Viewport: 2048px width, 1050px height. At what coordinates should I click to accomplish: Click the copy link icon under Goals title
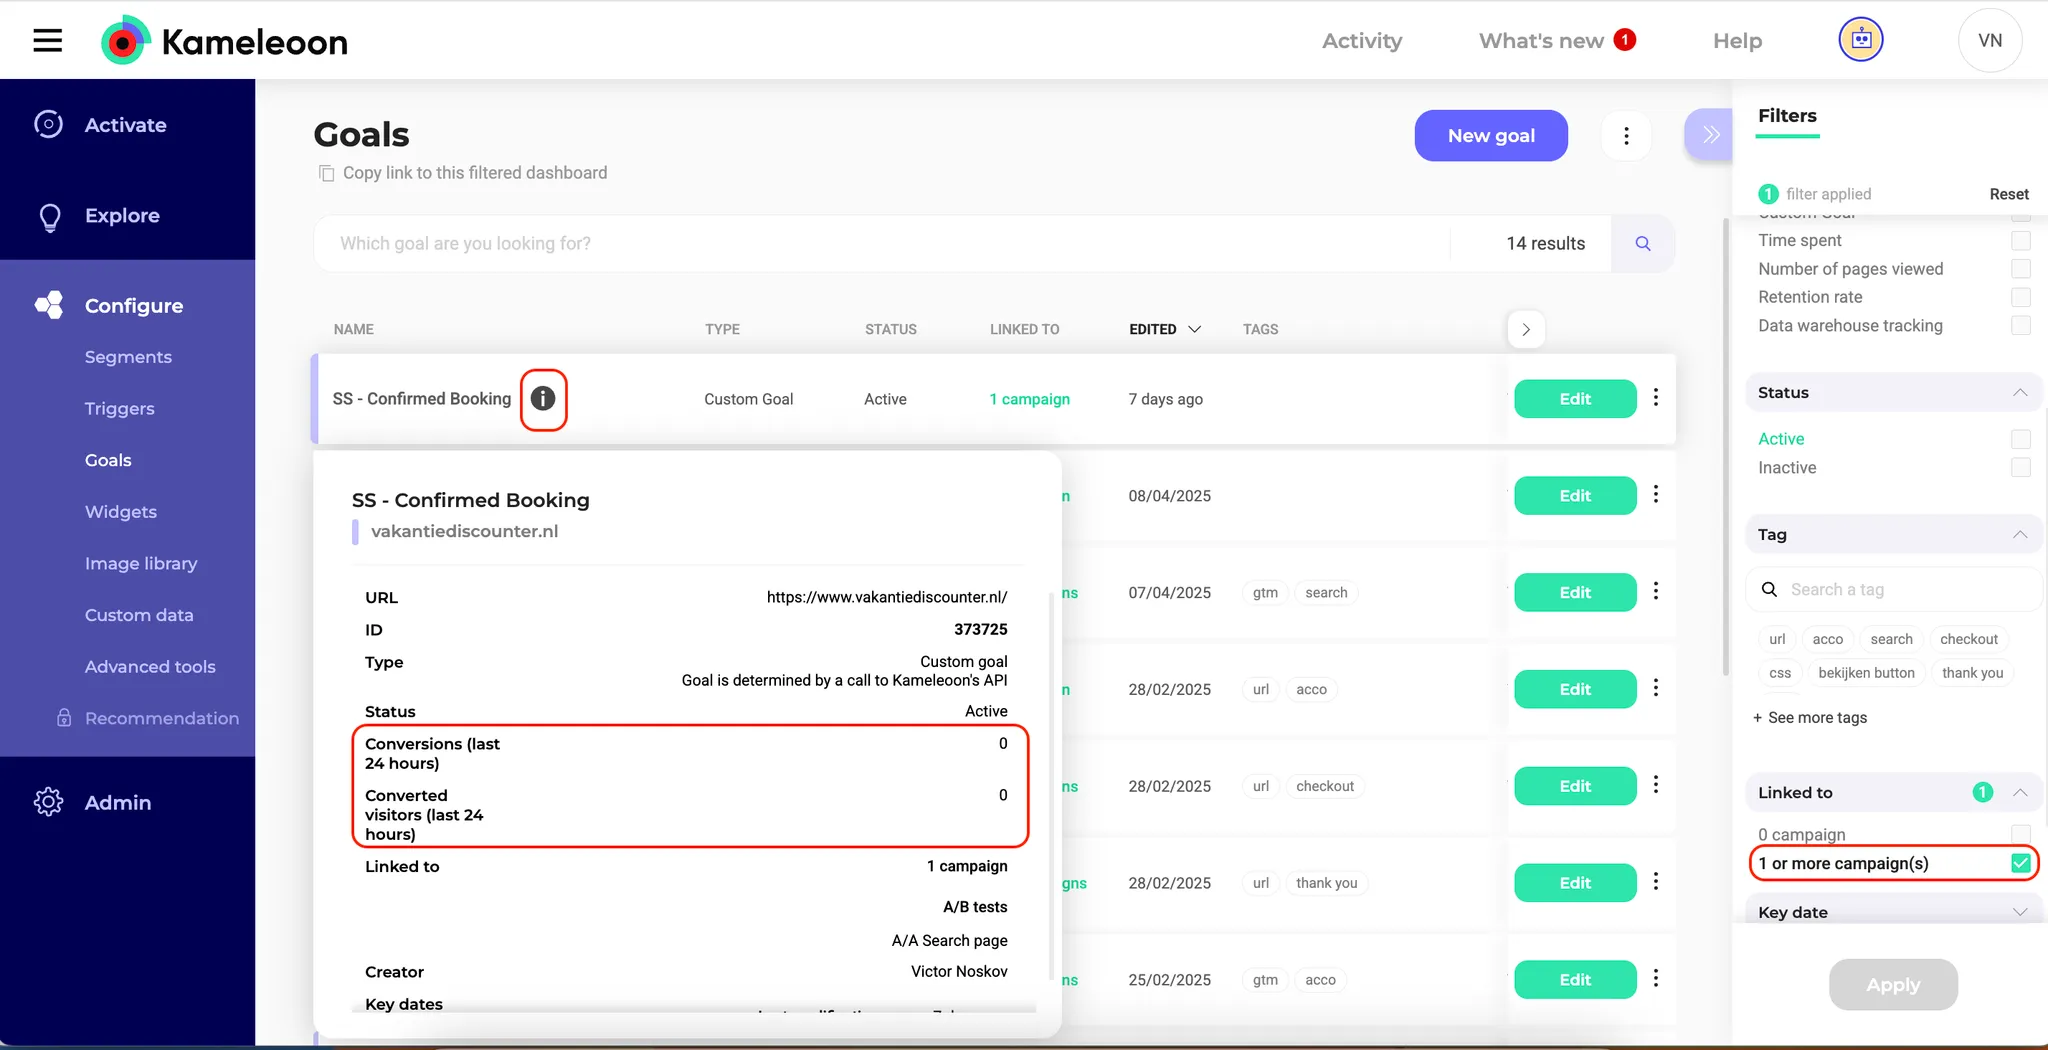326,173
